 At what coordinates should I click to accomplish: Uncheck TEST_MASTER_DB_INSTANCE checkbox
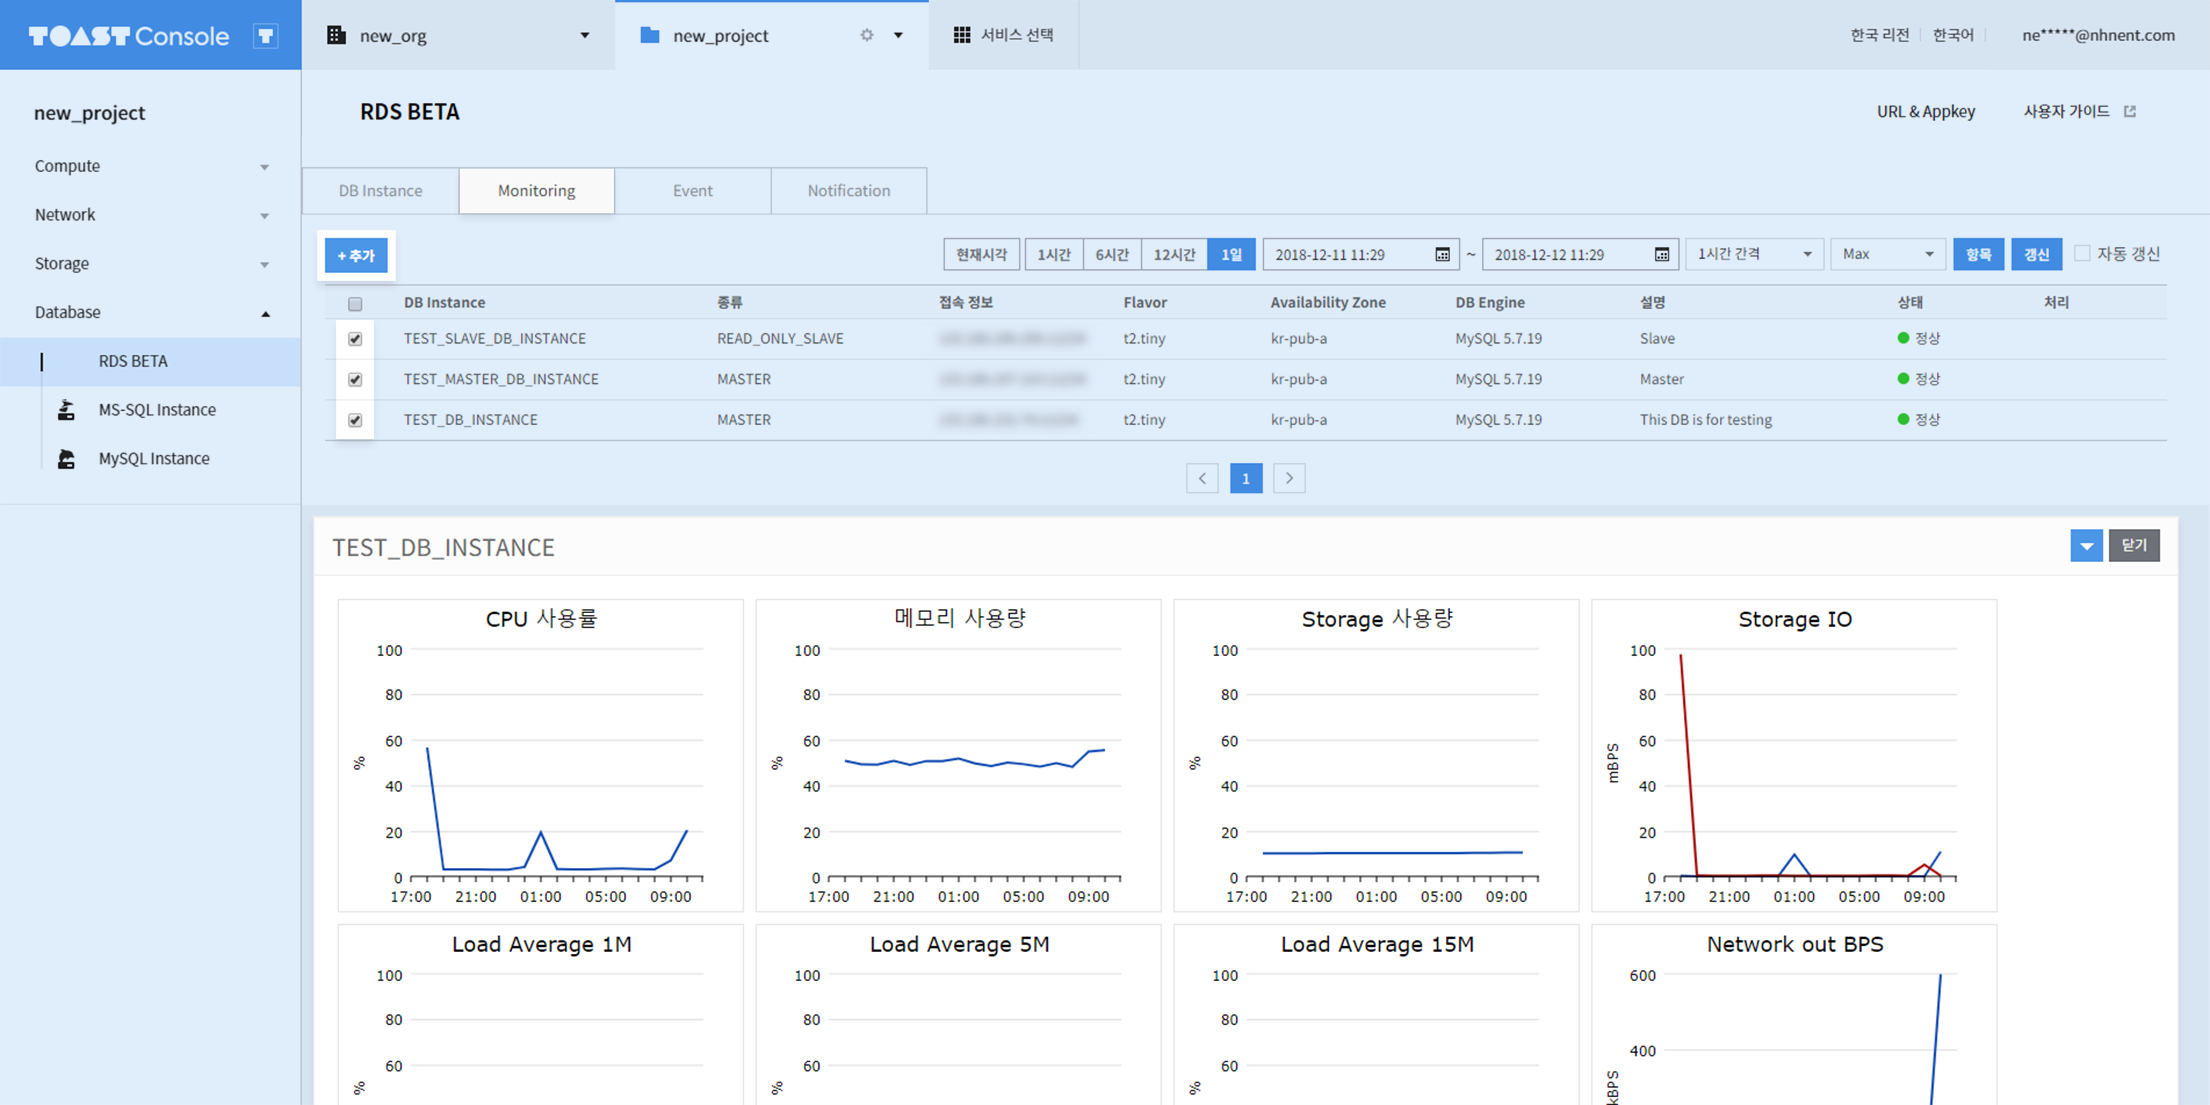355,380
